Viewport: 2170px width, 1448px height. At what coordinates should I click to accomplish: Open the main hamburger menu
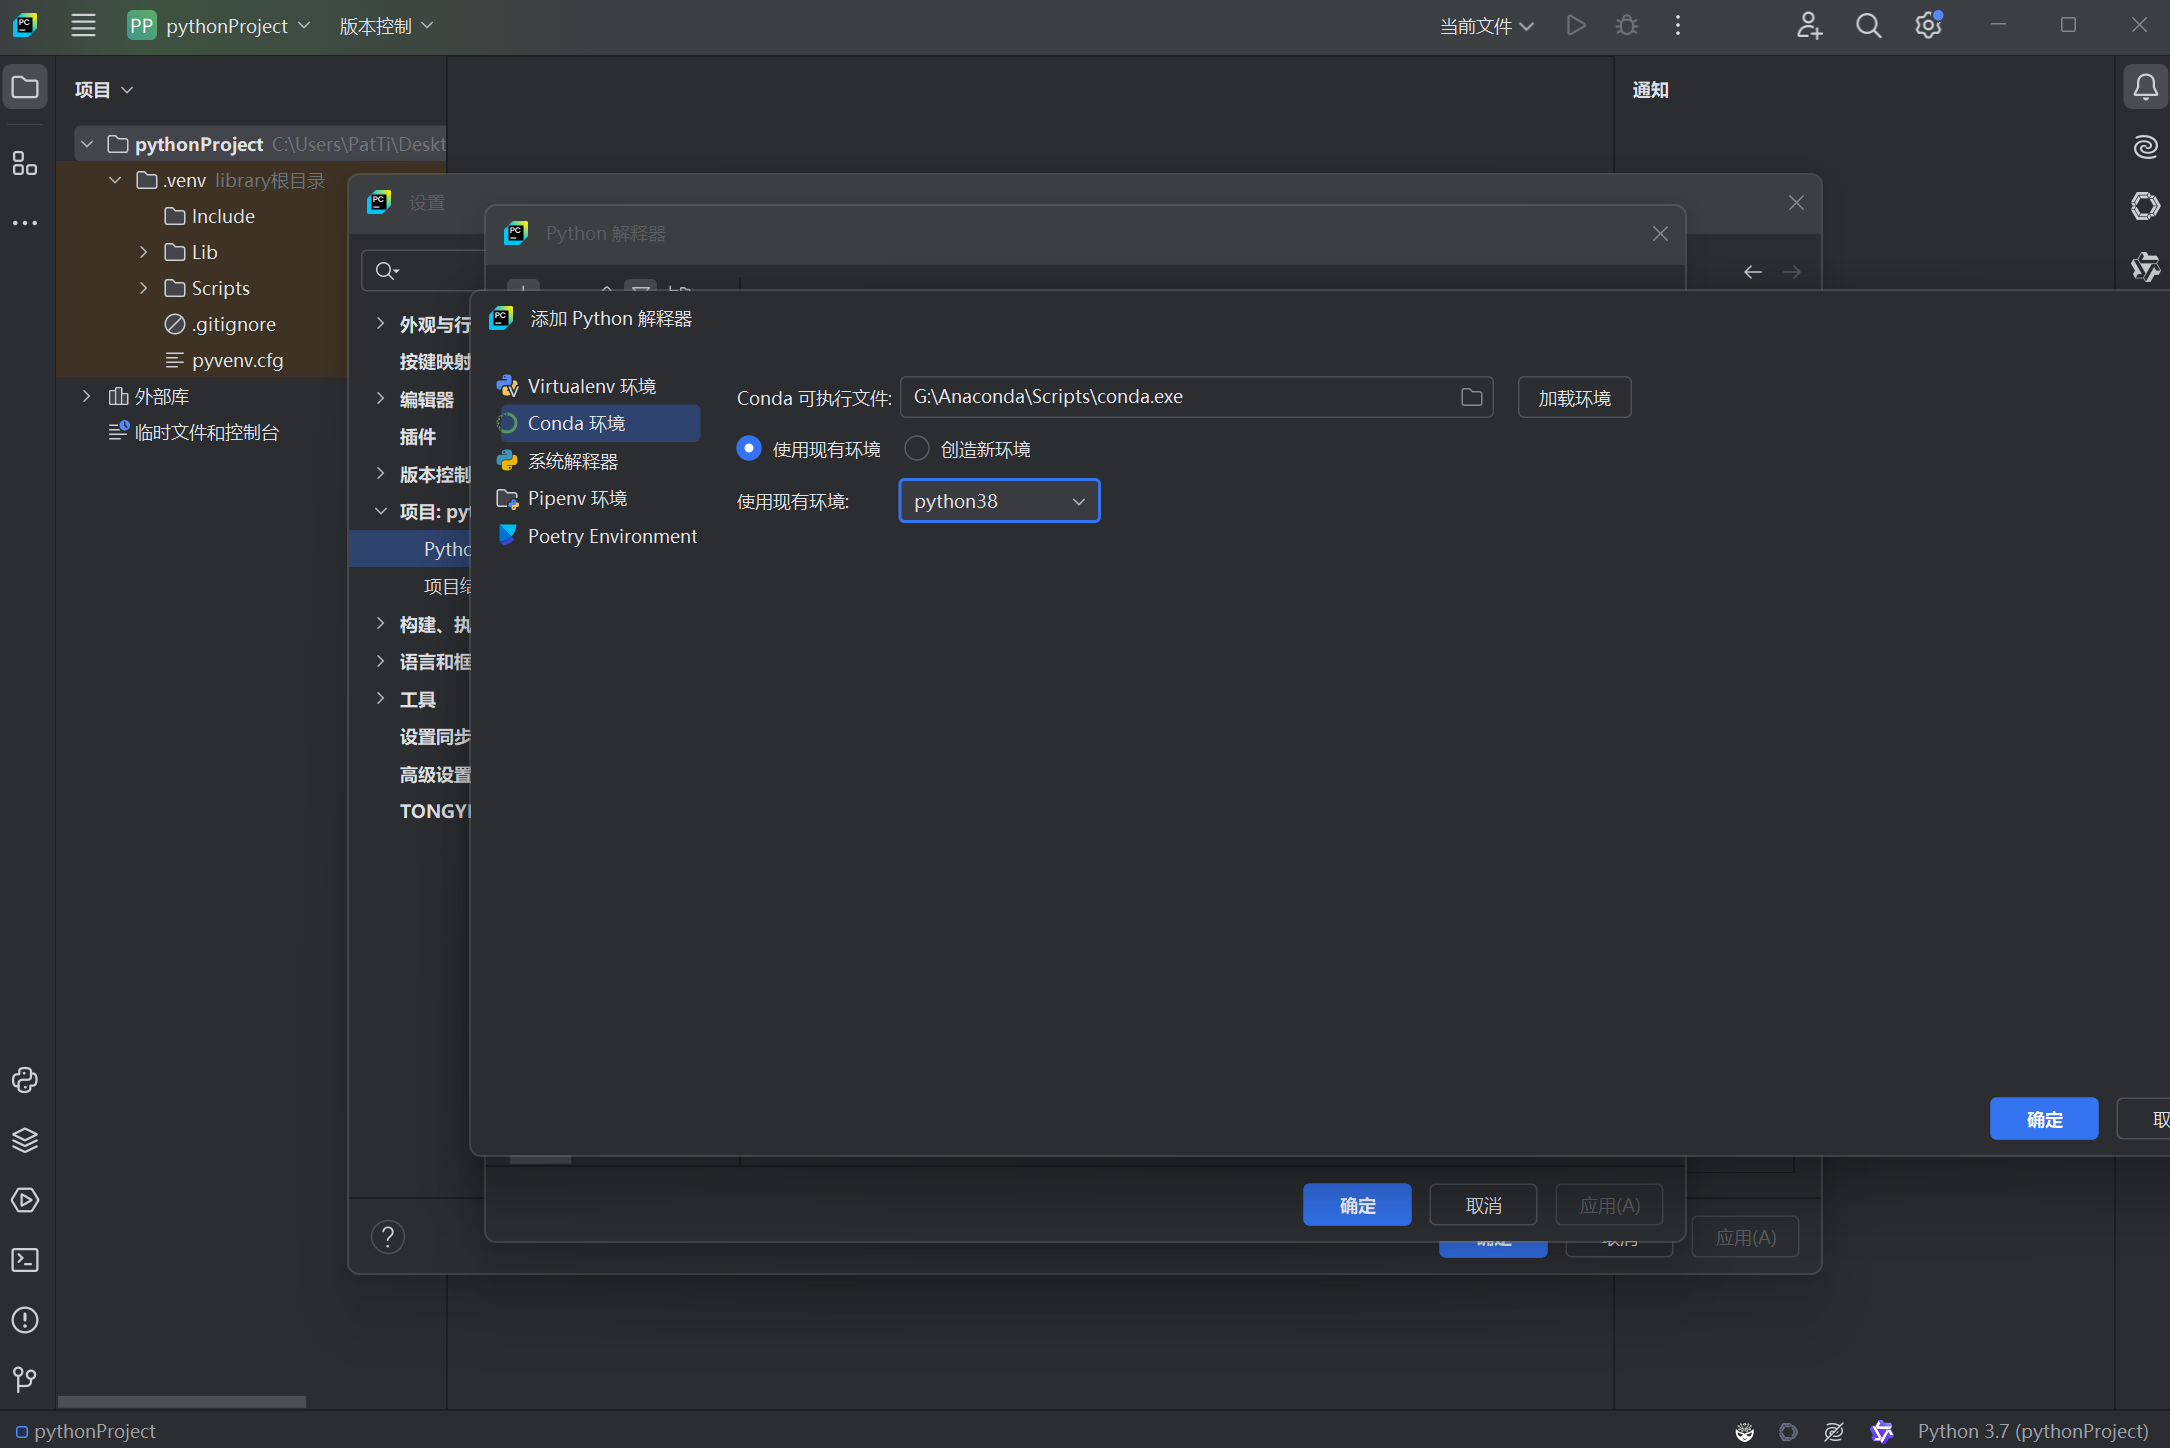[x=83, y=26]
